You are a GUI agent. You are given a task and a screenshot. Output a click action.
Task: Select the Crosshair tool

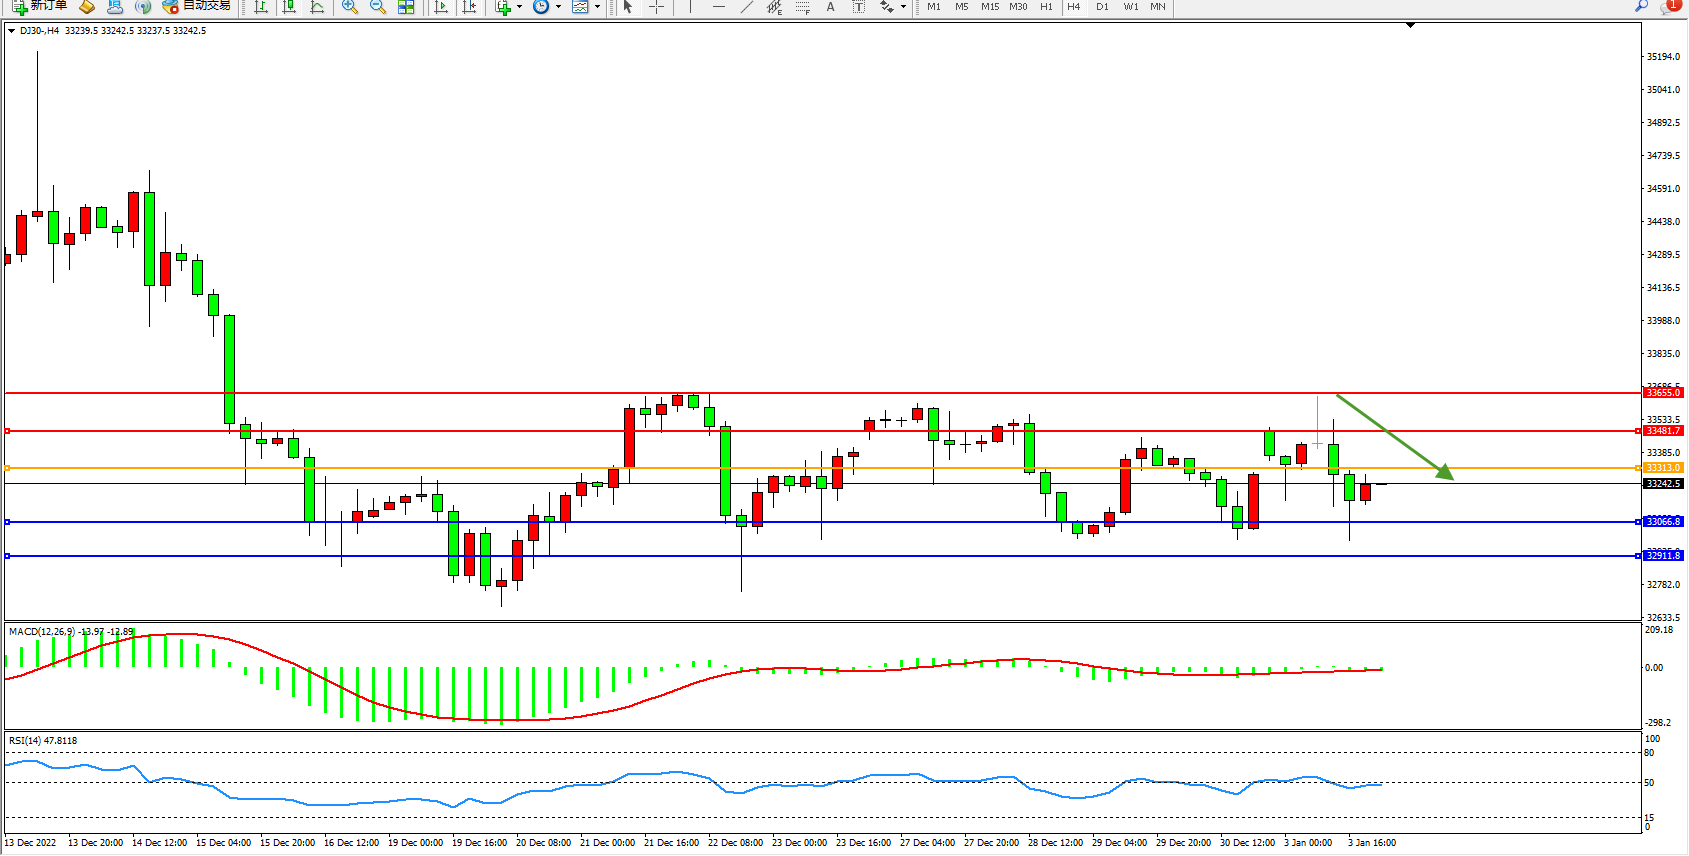pyautogui.click(x=656, y=7)
